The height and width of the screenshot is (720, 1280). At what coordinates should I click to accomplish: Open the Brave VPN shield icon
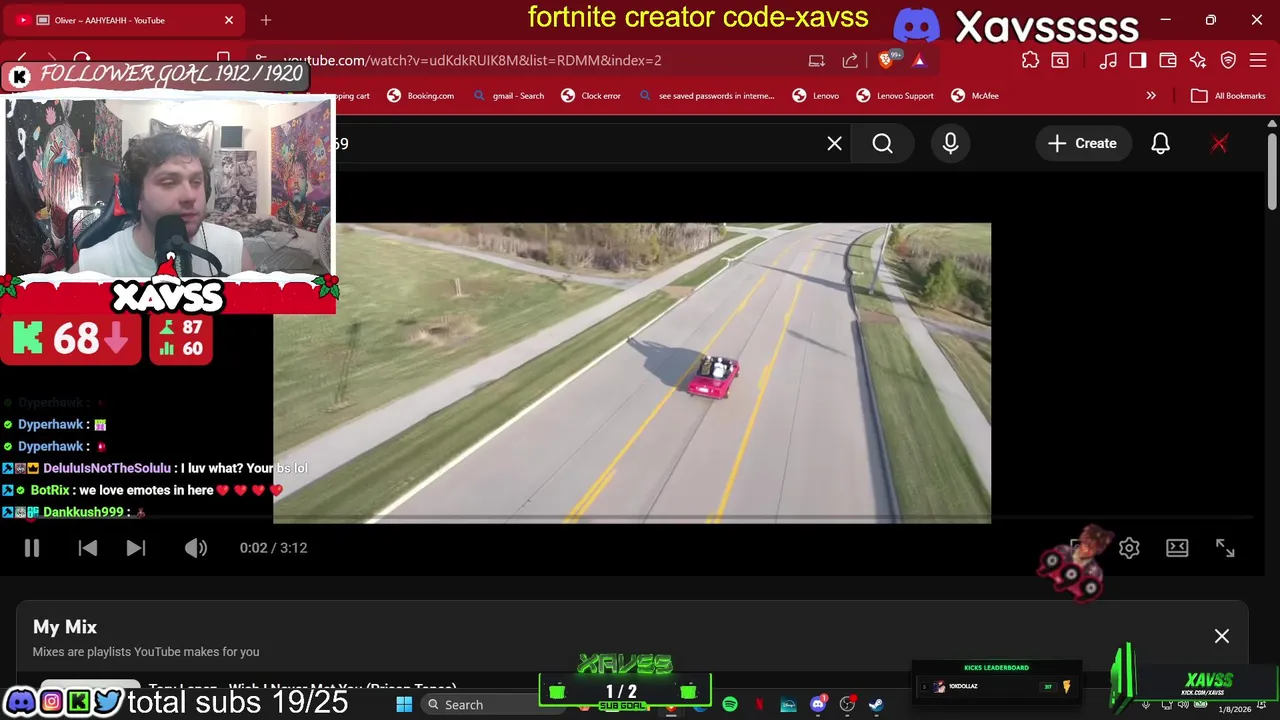coord(1228,60)
